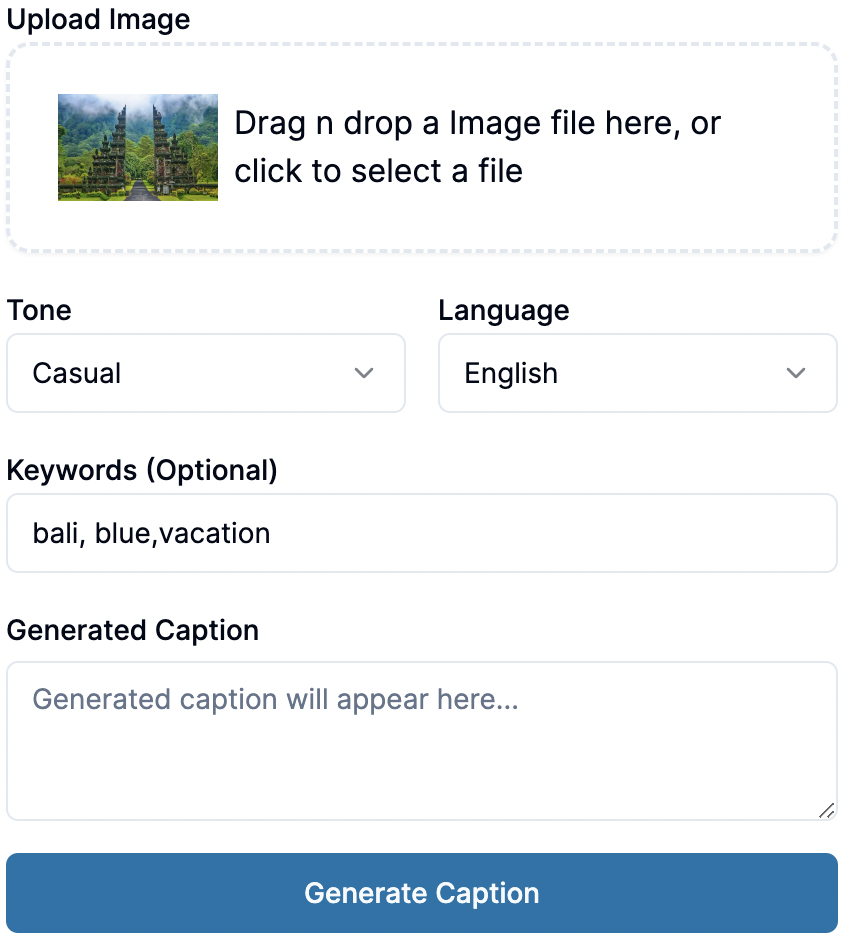Click the "Drag n drop a Image file here" text
The width and height of the screenshot is (852, 948).
pyautogui.click(x=477, y=124)
